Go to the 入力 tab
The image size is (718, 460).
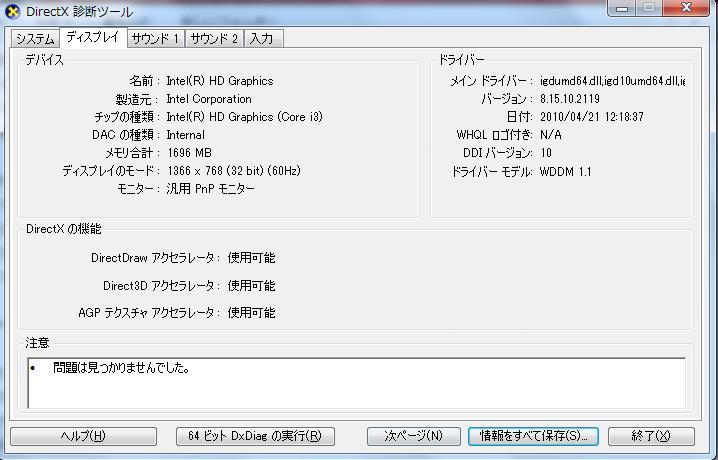pos(263,39)
